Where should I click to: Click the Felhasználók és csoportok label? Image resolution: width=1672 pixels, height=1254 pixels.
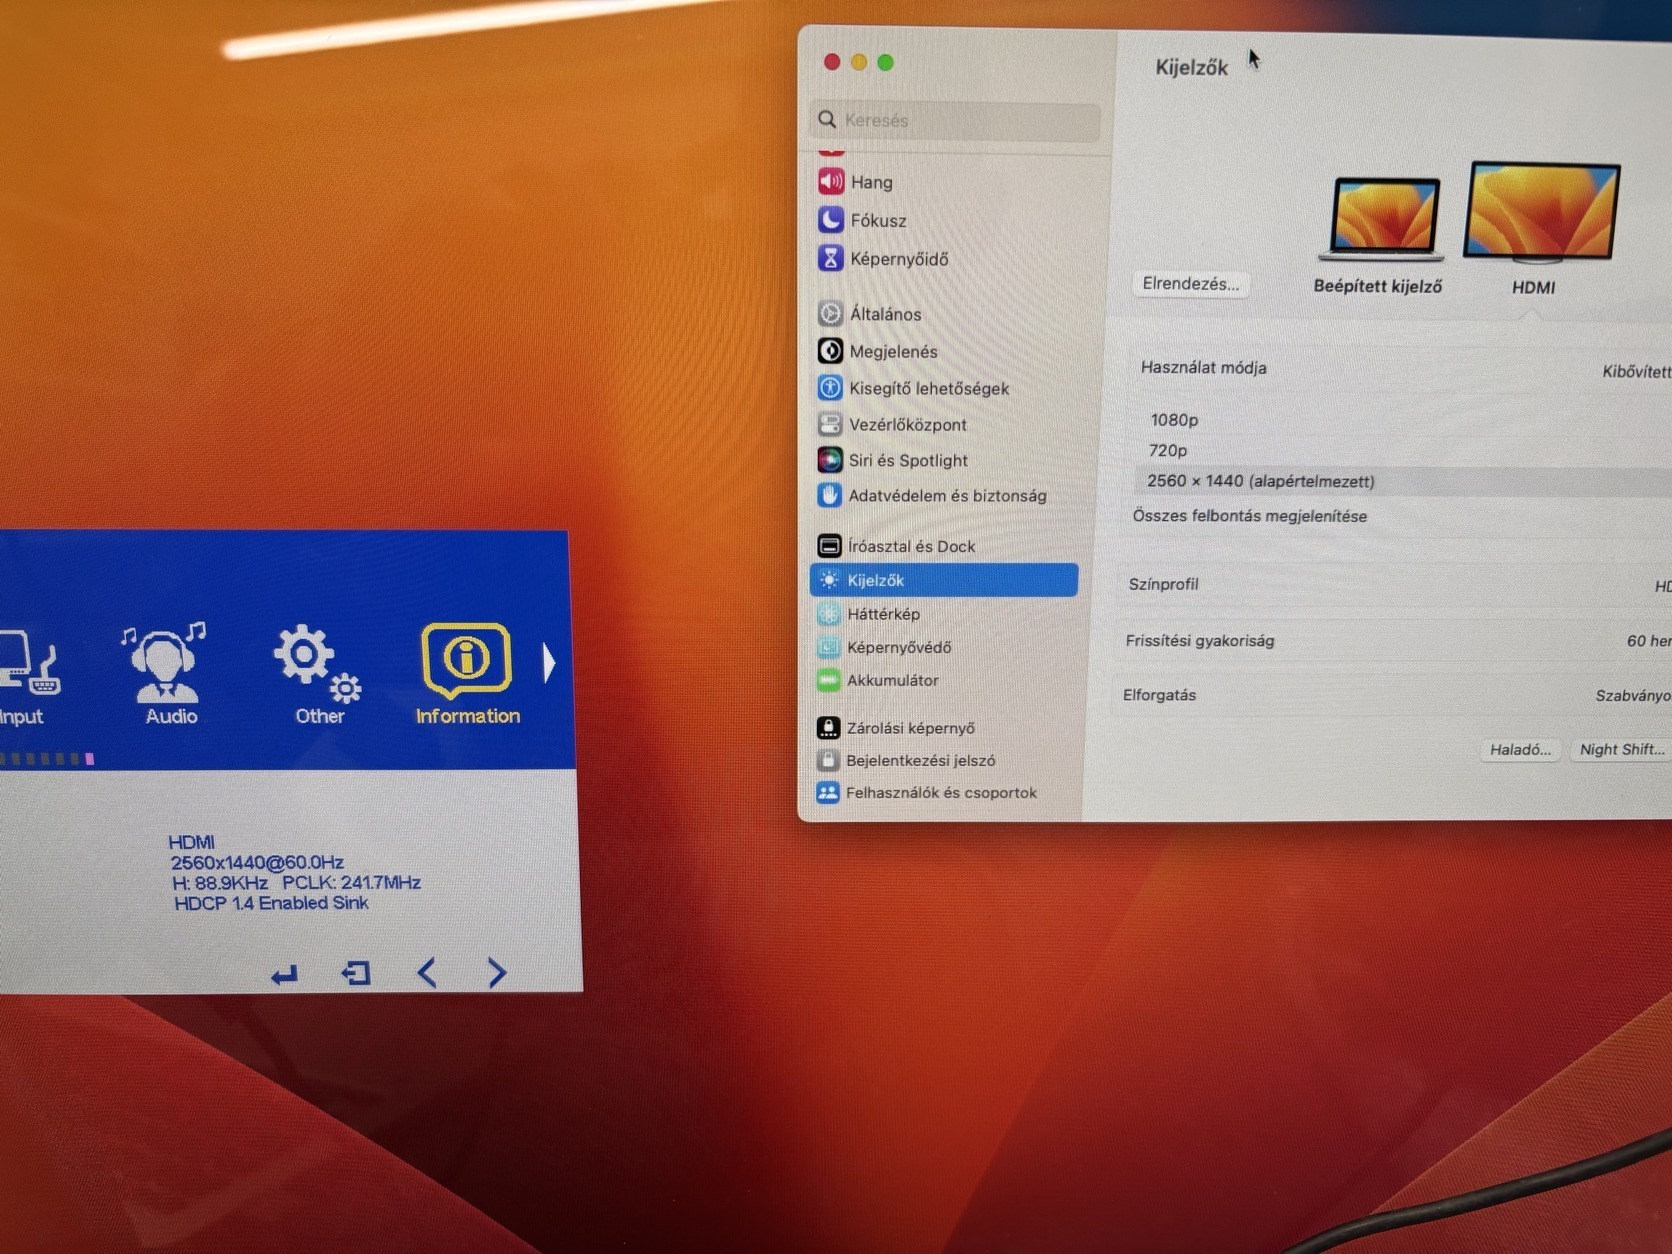(941, 792)
